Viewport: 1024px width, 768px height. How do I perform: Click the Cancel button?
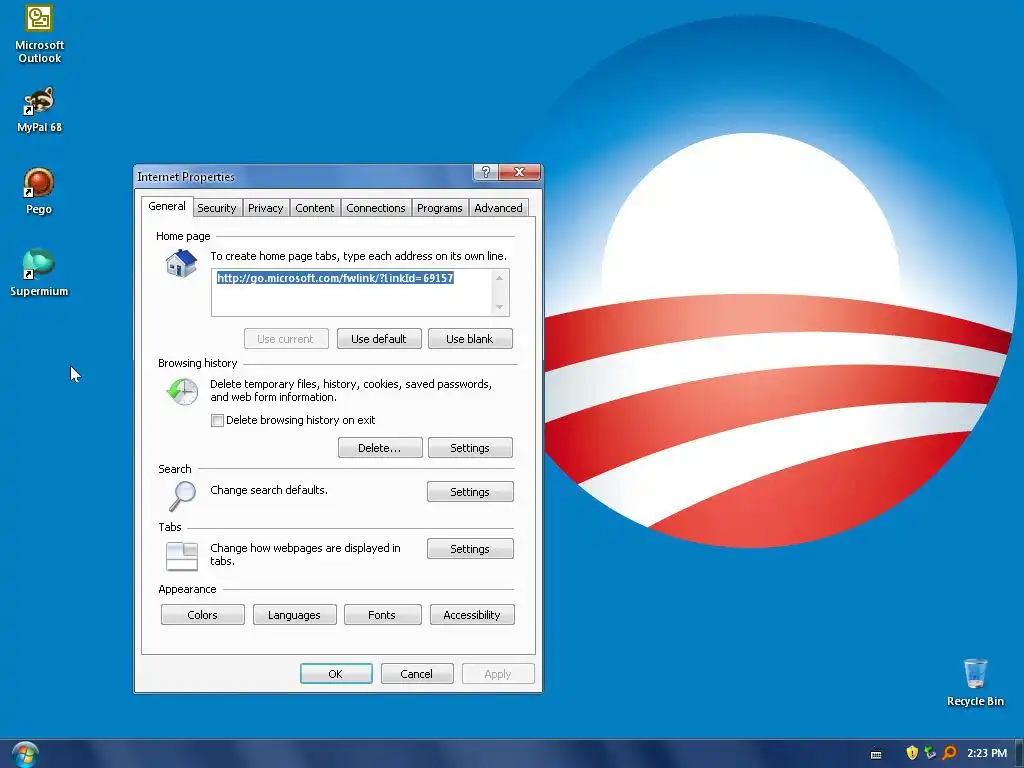click(417, 673)
